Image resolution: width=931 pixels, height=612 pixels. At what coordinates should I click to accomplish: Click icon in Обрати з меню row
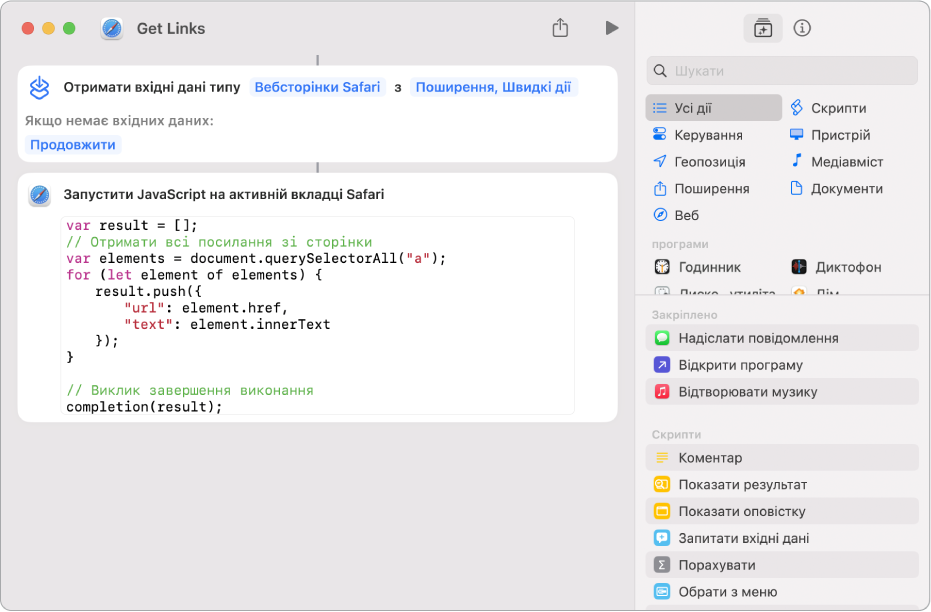661,592
